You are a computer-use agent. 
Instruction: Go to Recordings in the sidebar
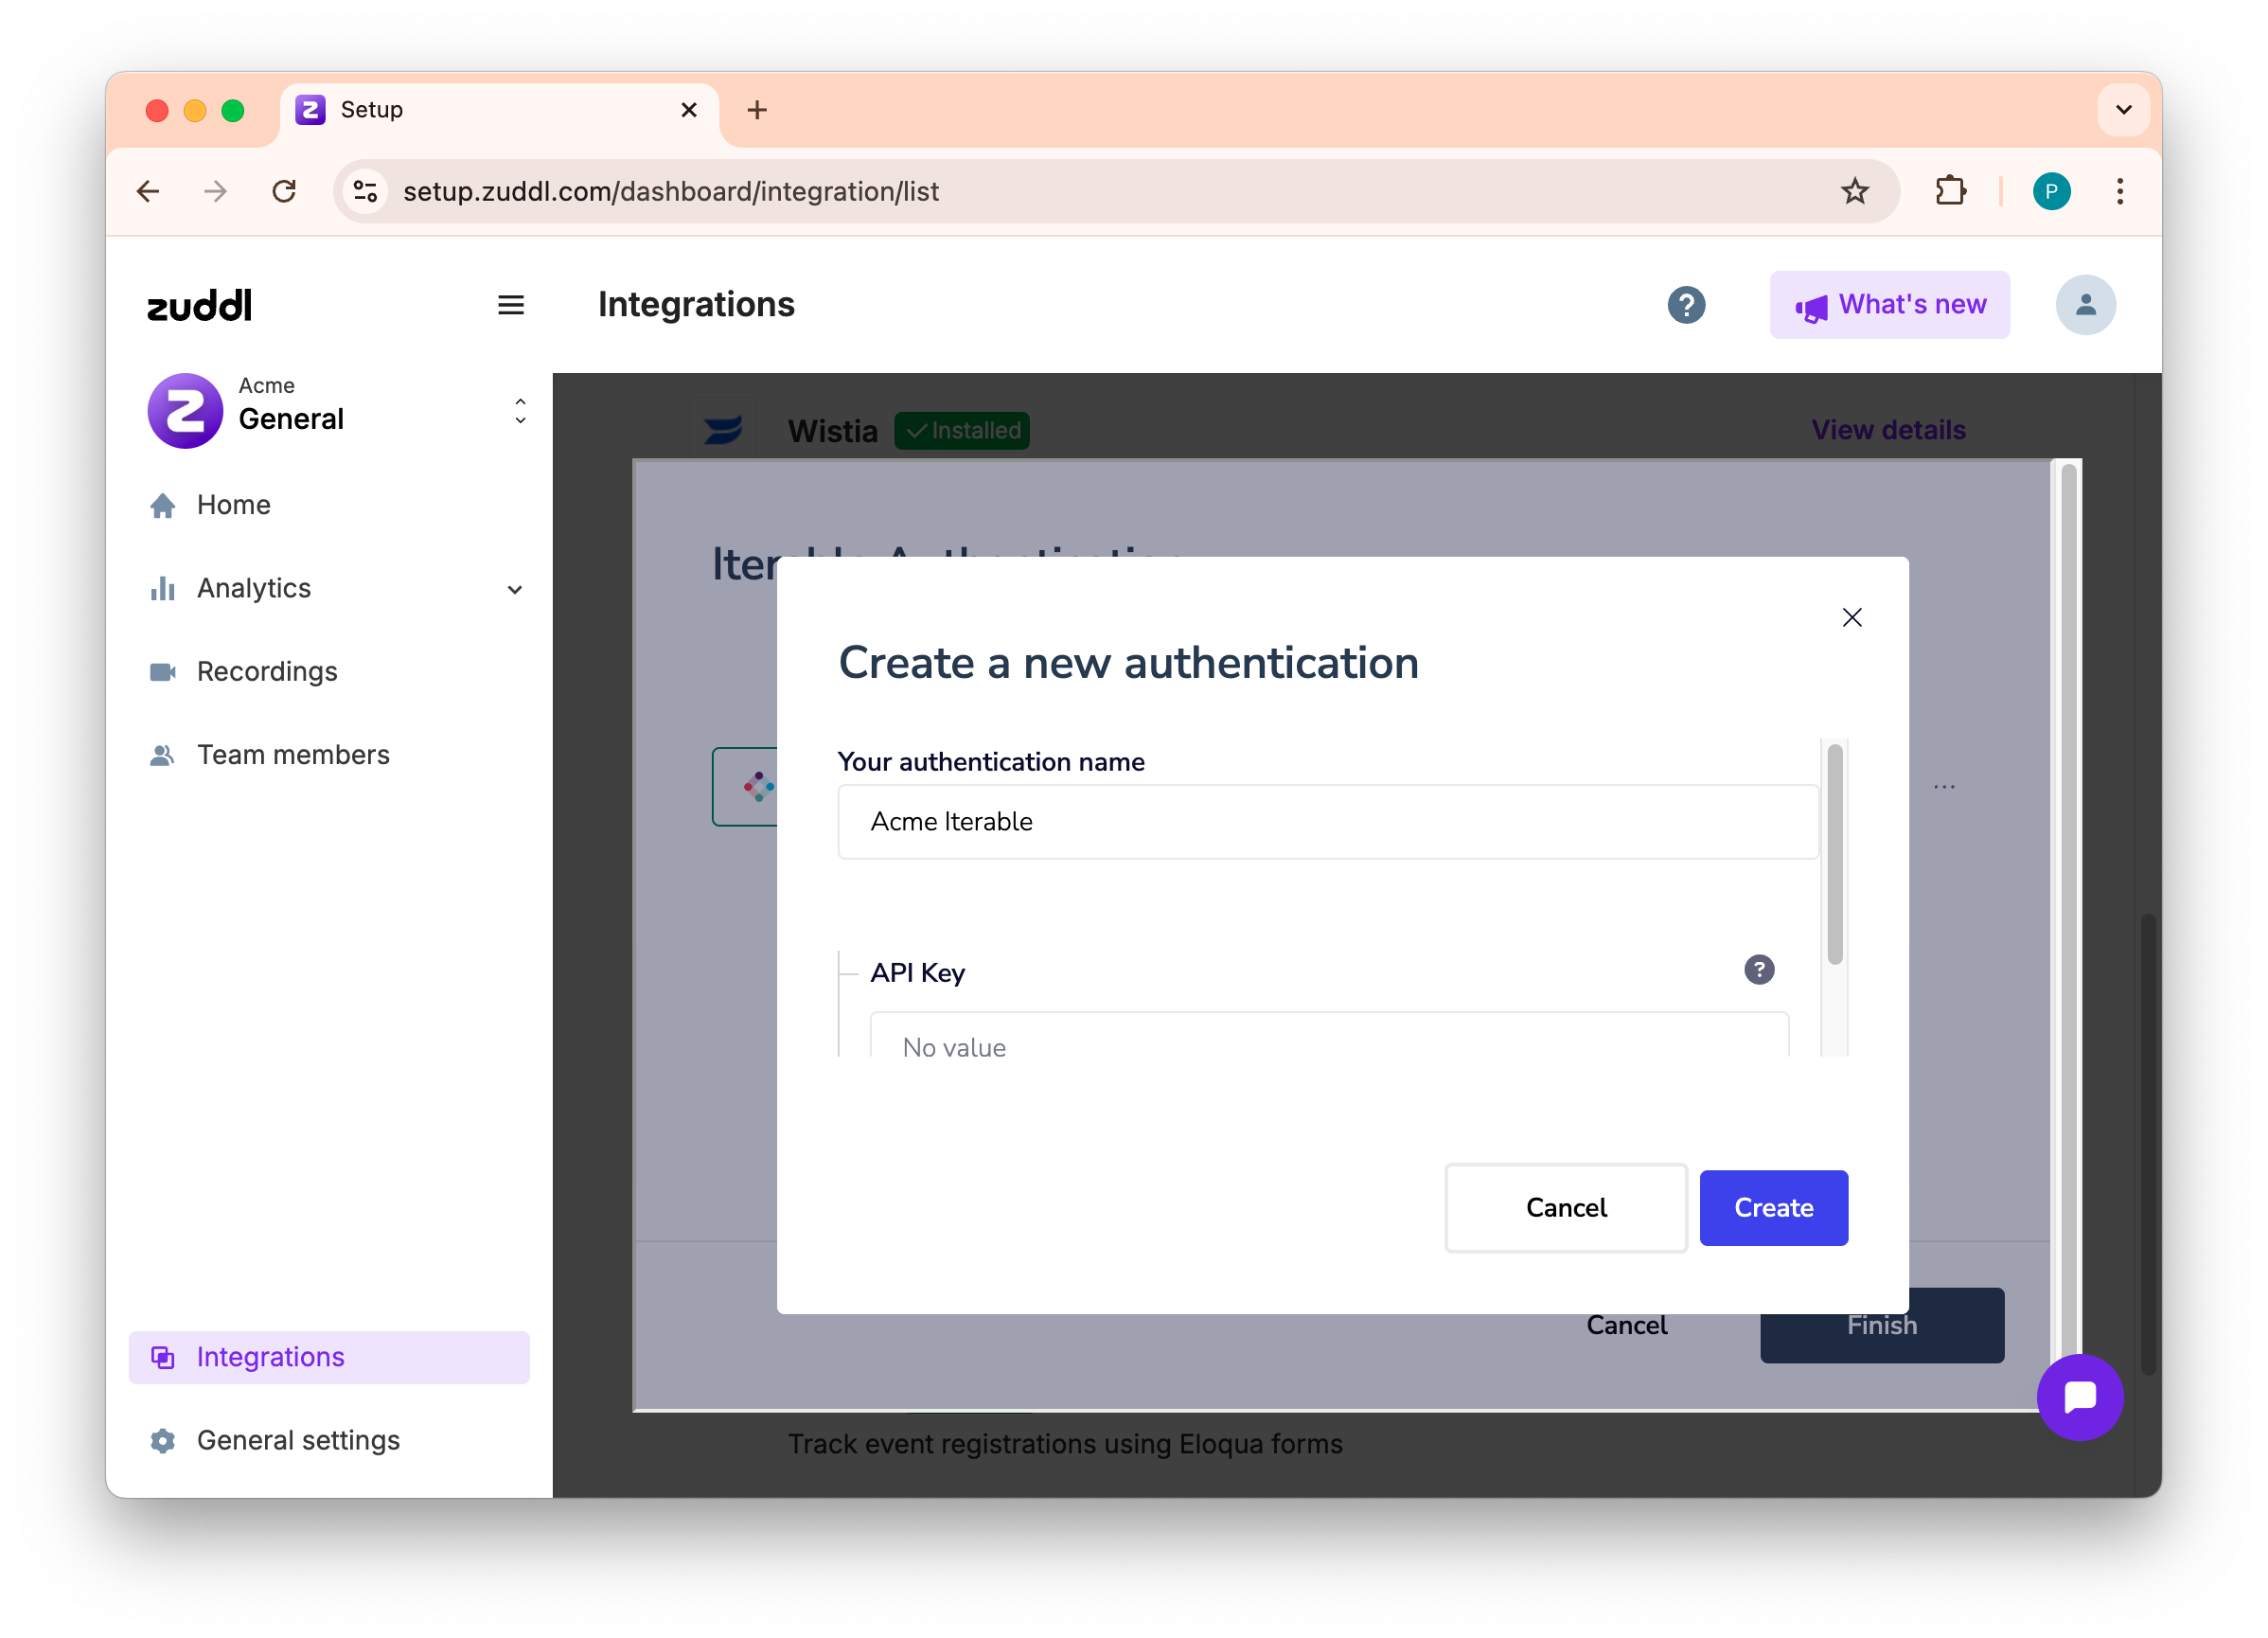pos(266,671)
